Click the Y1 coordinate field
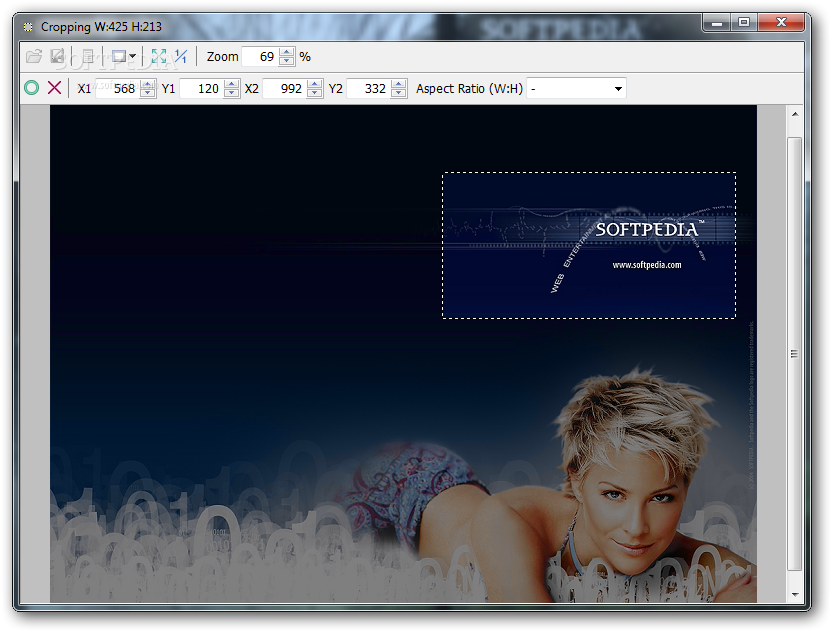832x632 pixels. tap(202, 89)
